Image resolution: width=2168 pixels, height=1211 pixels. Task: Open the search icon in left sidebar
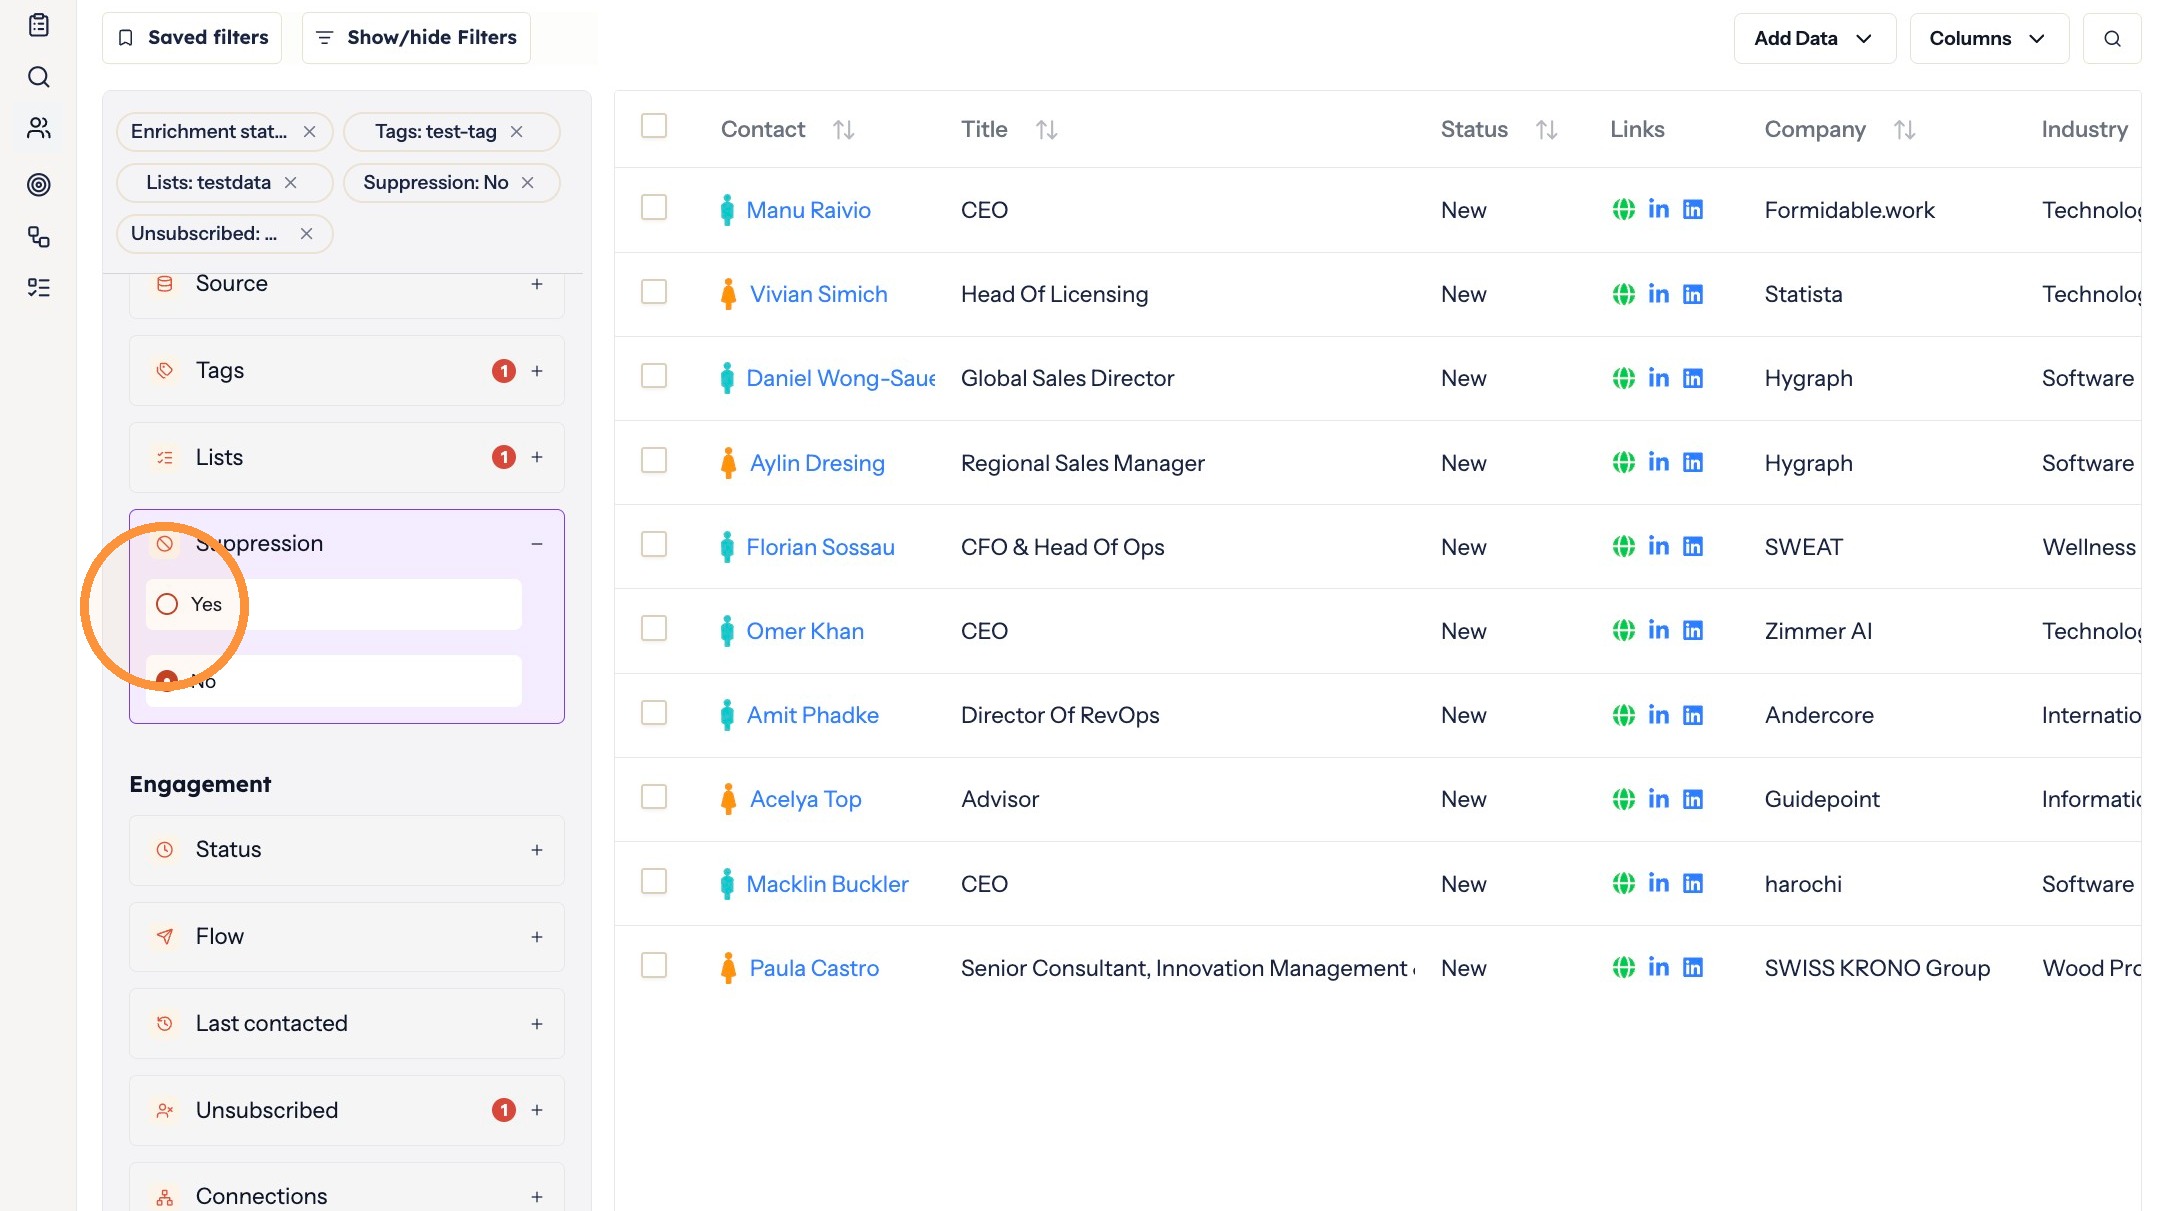click(39, 77)
